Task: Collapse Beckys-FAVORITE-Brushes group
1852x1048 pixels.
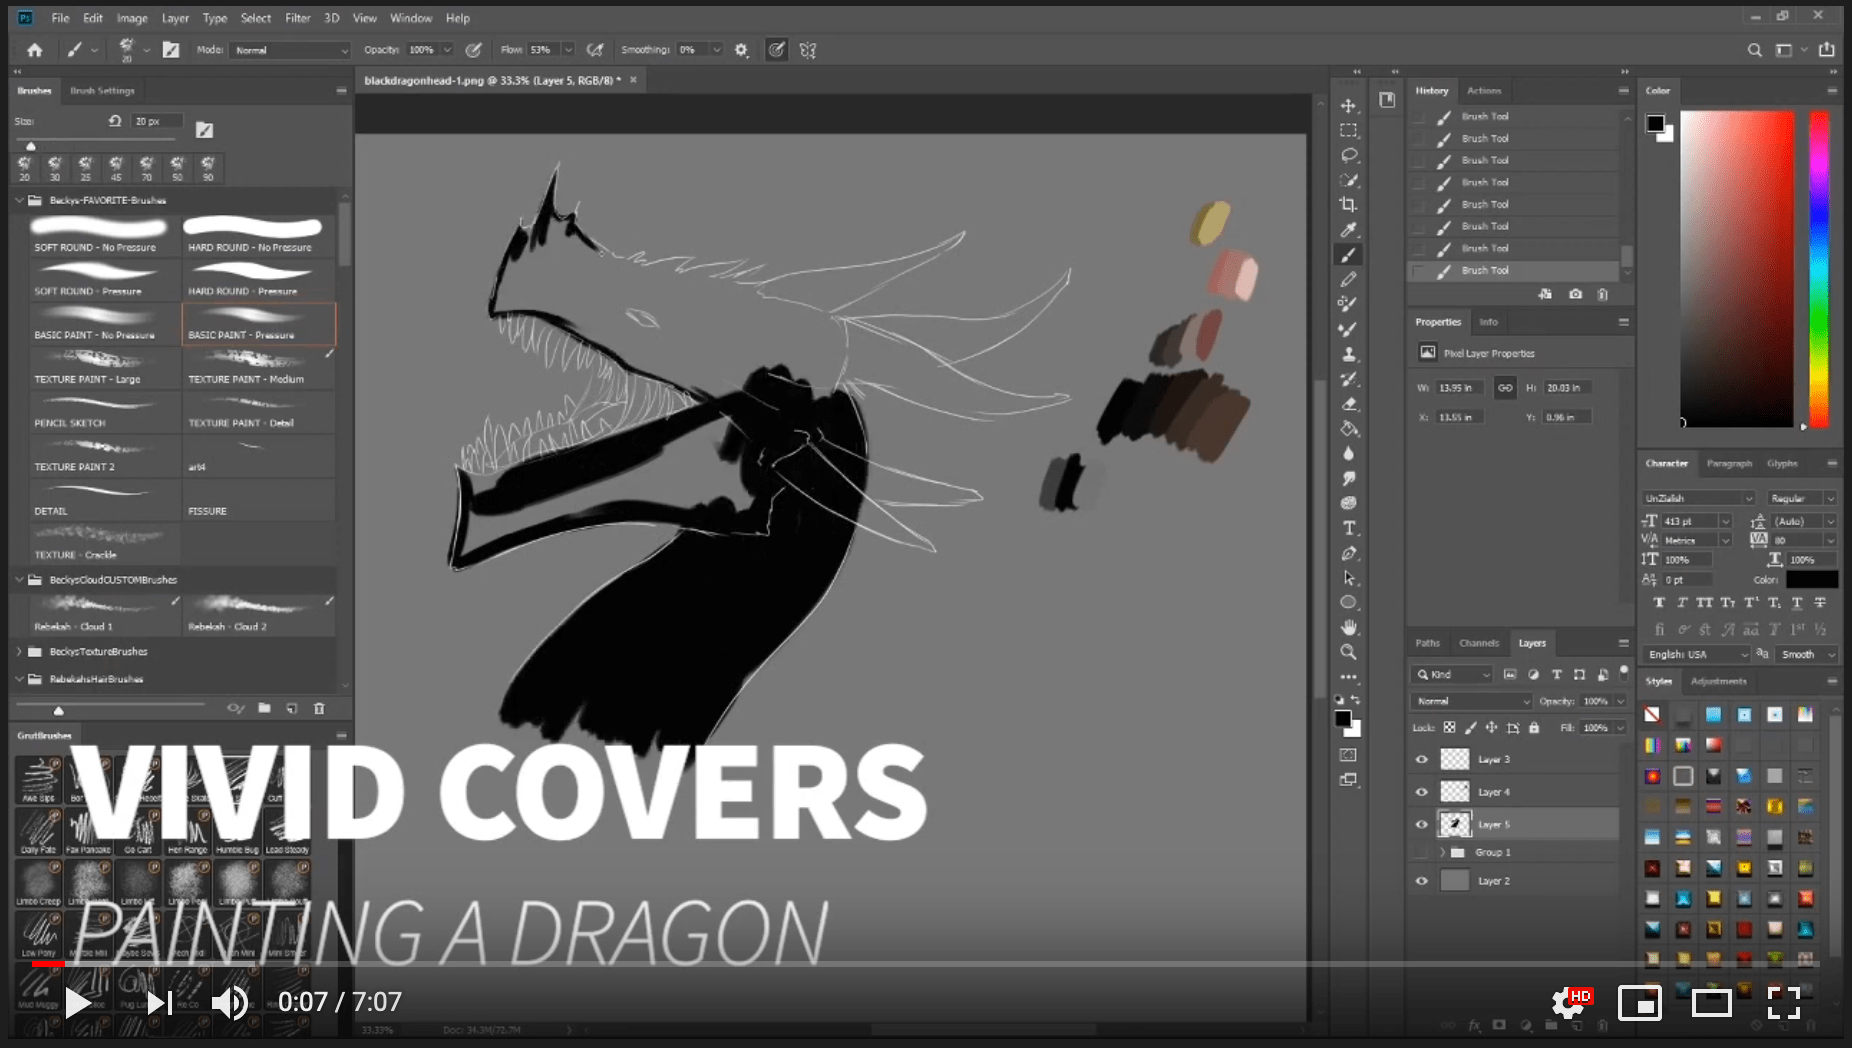Action: pos(19,200)
